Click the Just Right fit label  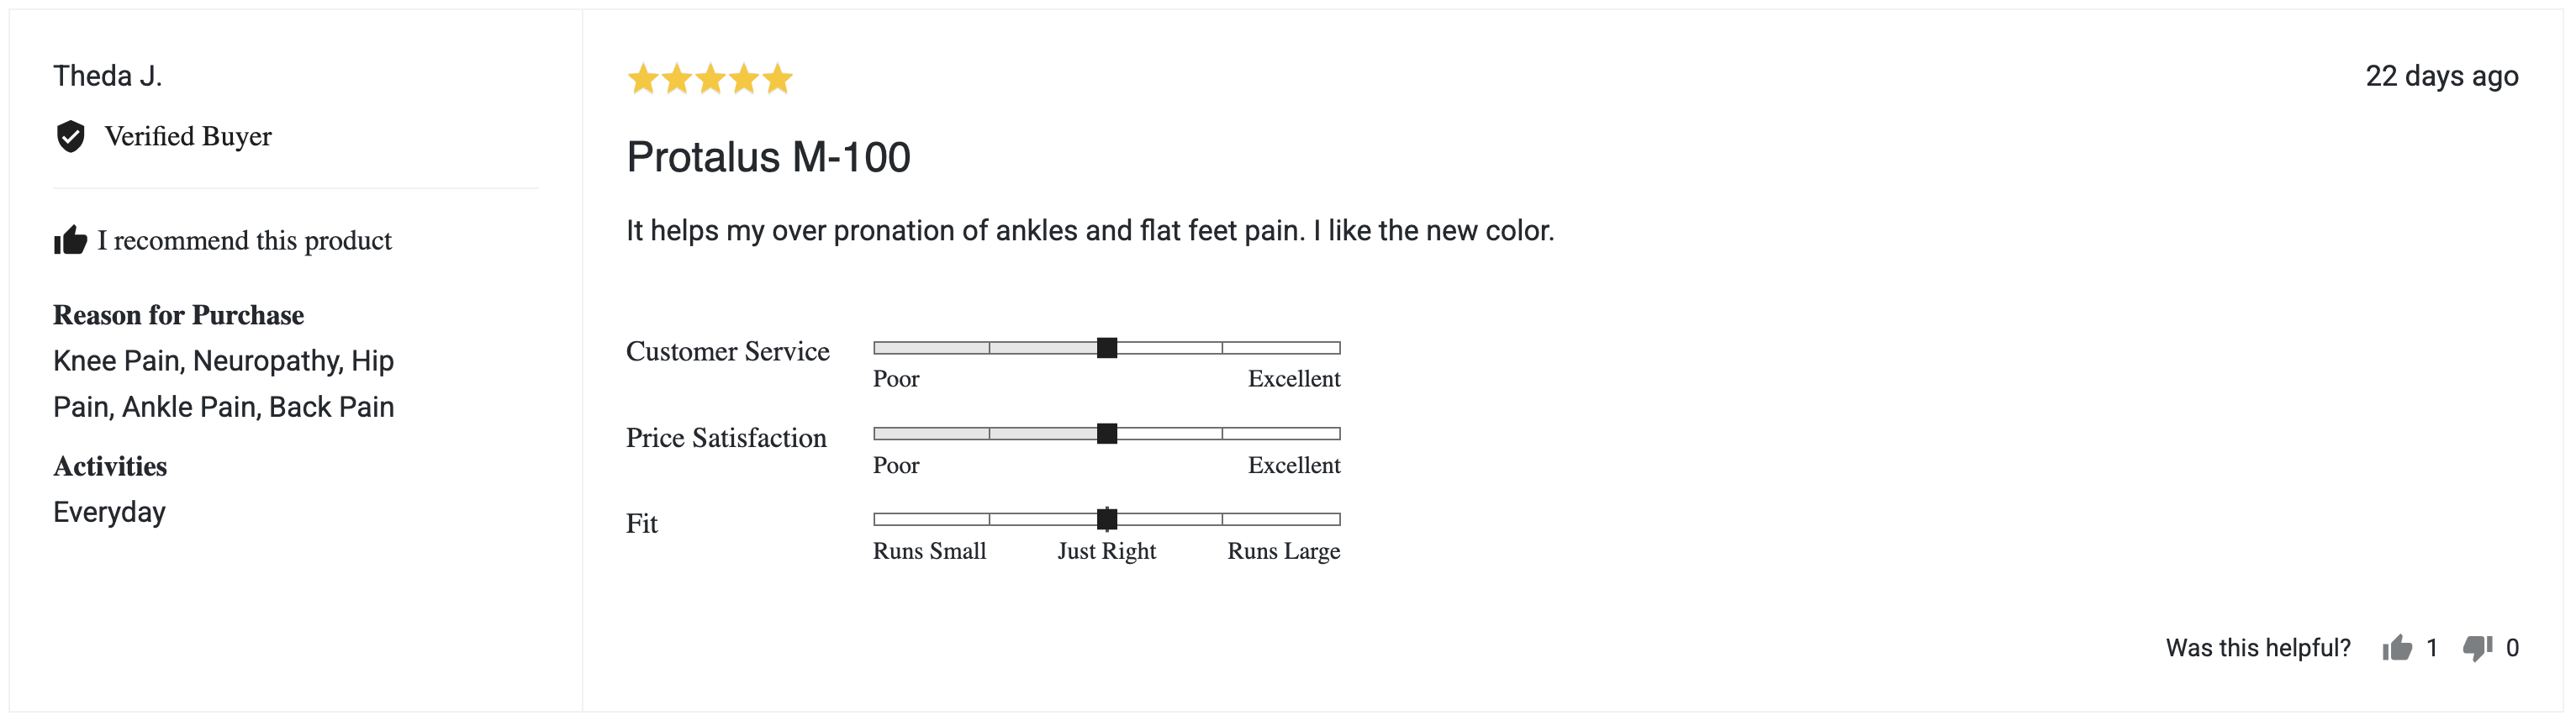click(x=1107, y=551)
